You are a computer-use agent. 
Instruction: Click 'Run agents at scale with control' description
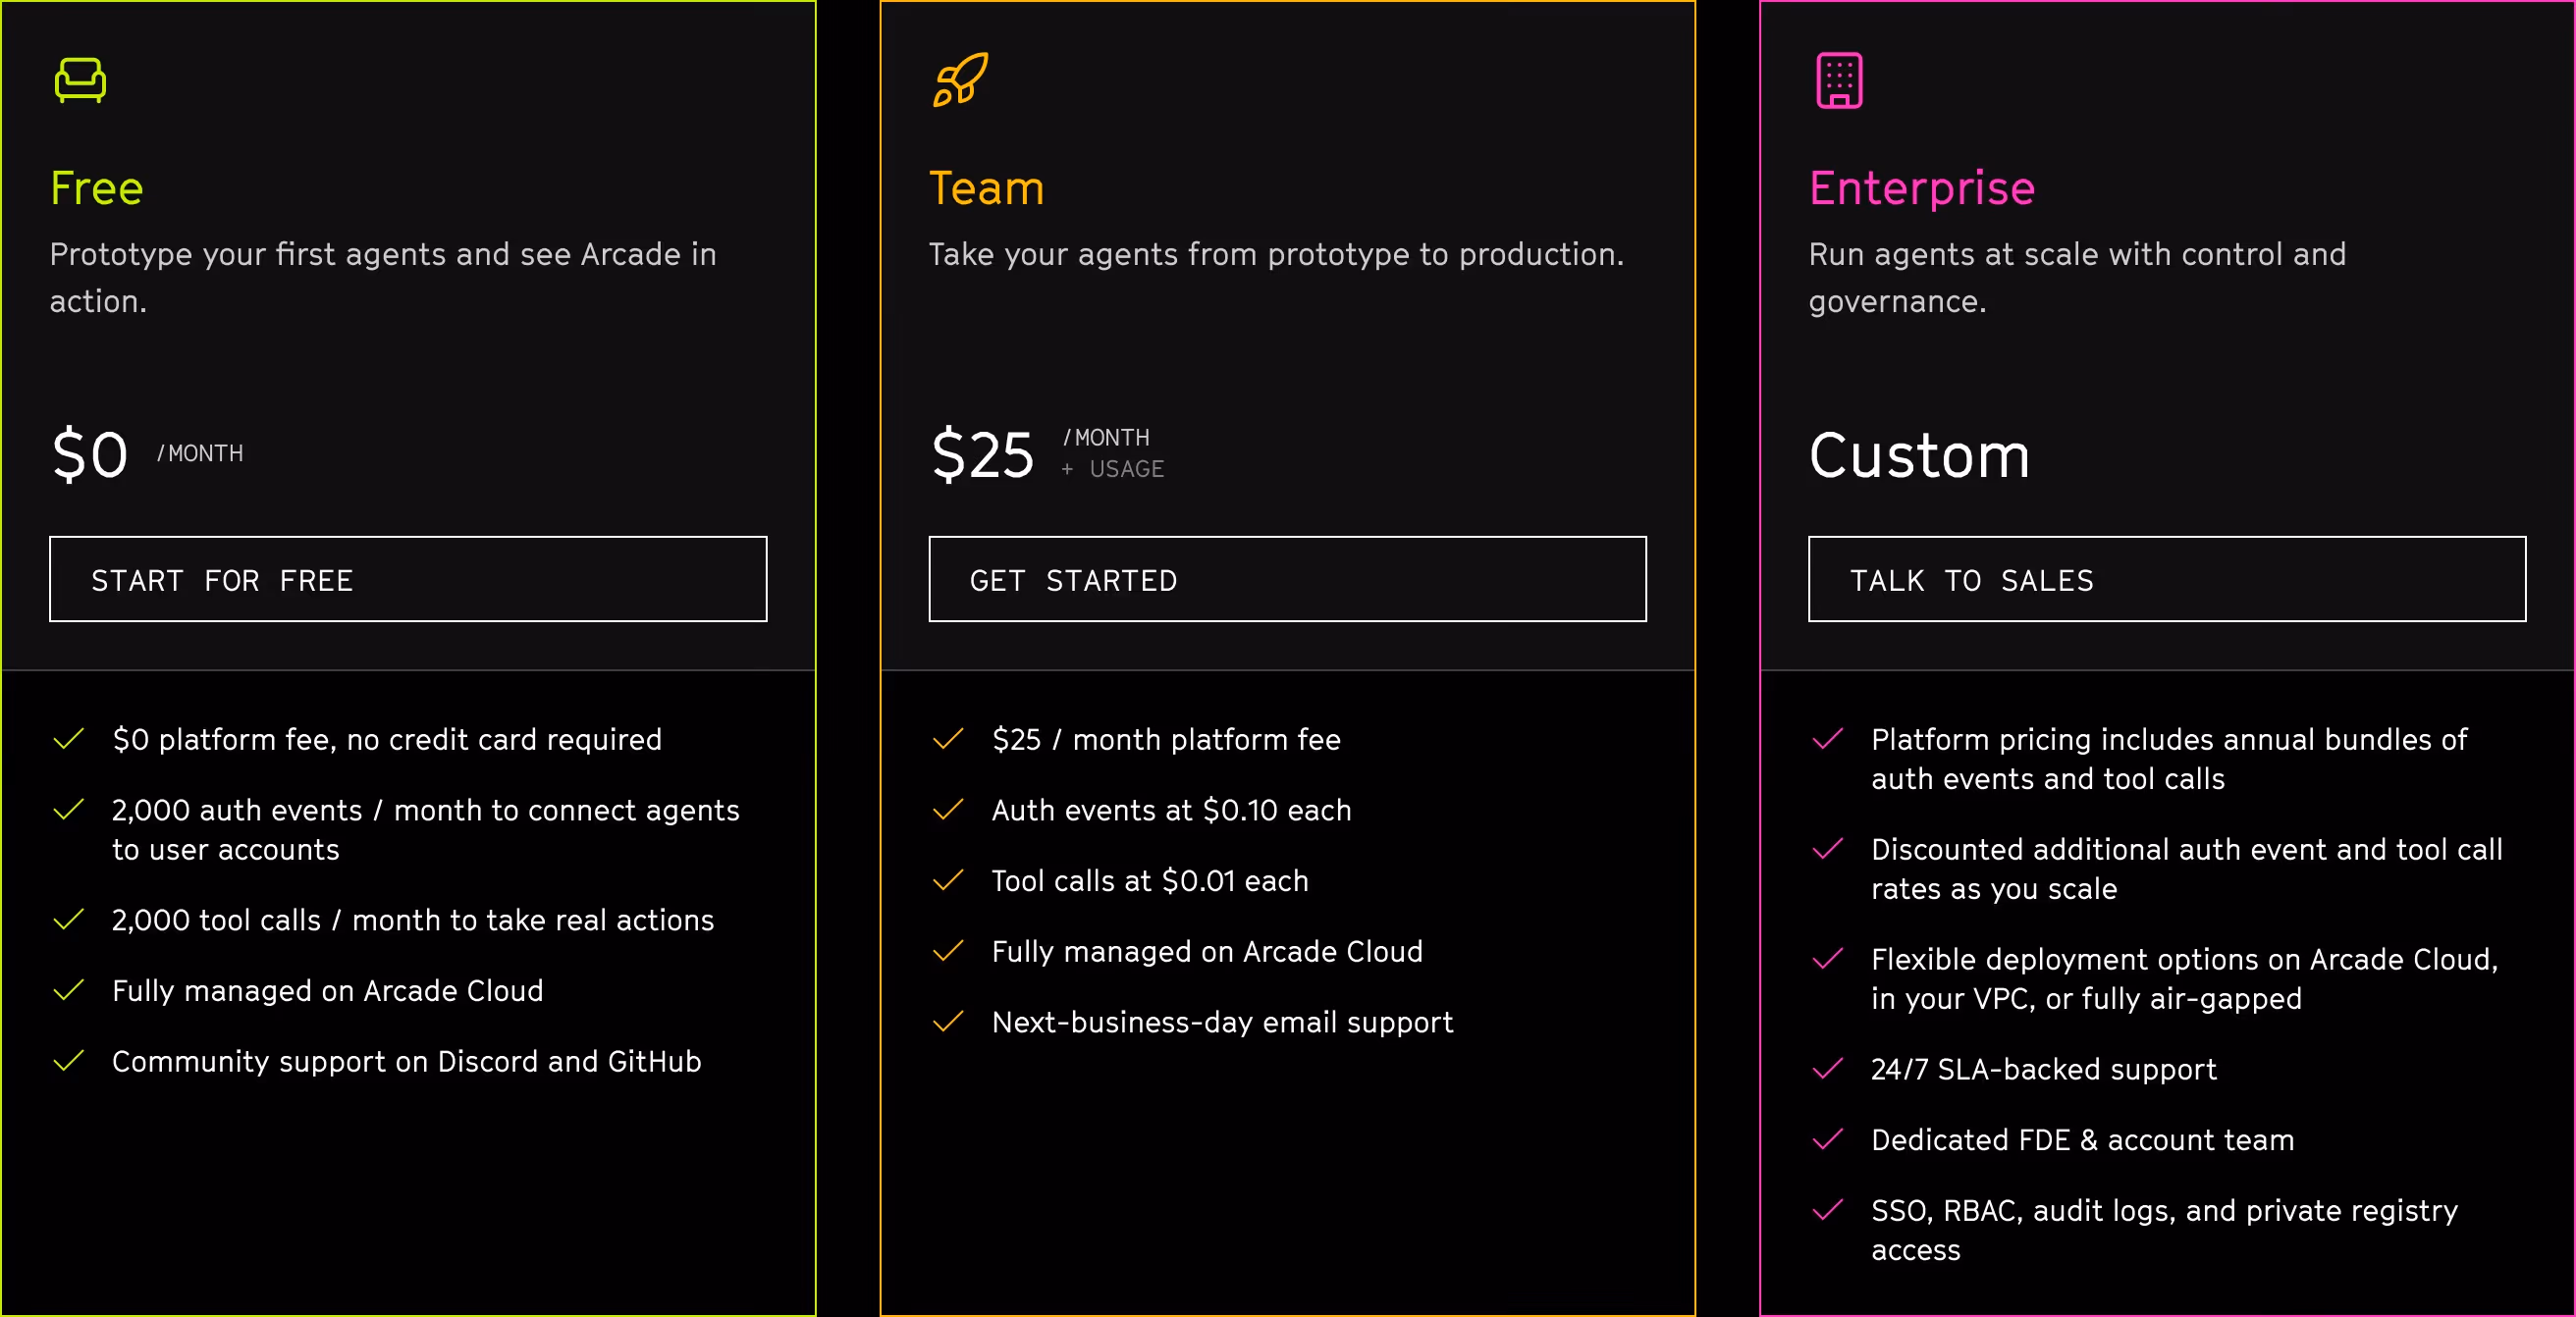2077,278
